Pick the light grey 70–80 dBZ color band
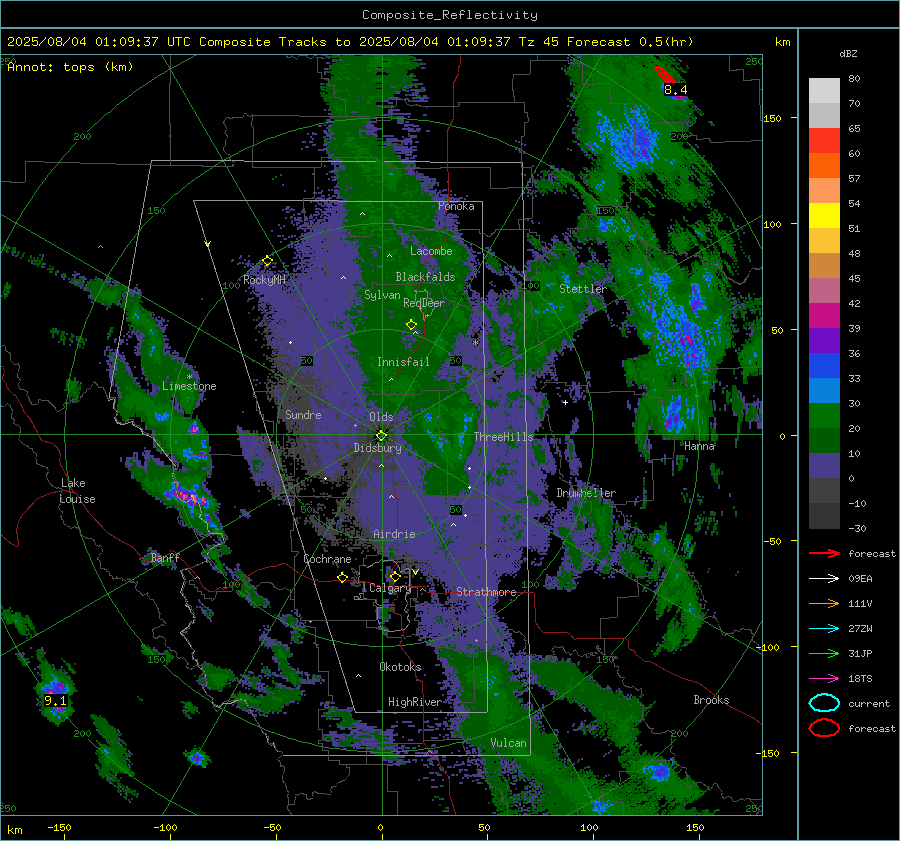The width and height of the screenshot is (900, 841). 824,91
